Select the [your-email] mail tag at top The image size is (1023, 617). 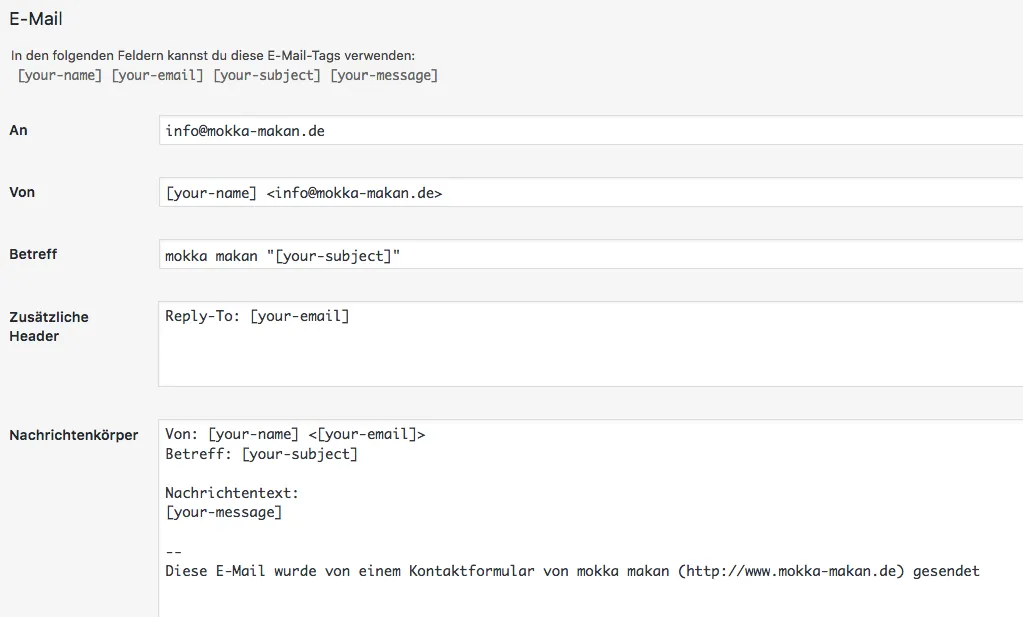[x=157, y=76]
